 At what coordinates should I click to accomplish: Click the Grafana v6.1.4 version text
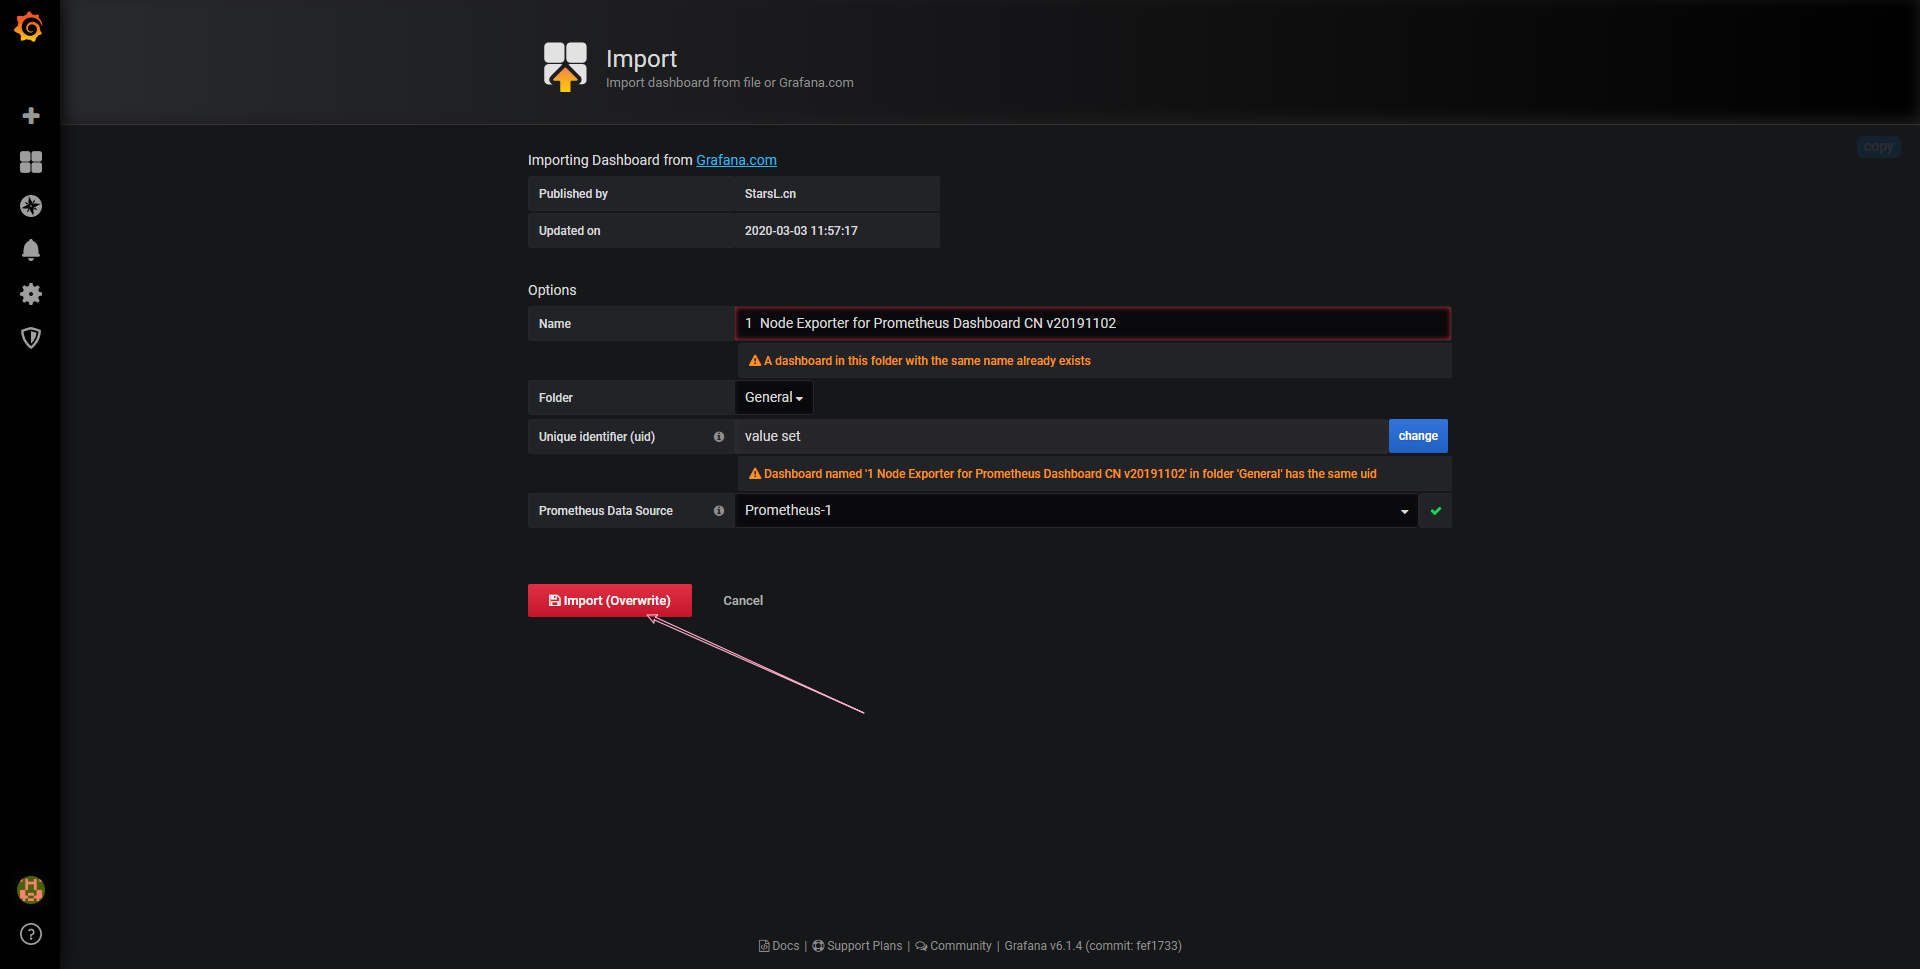(x=1093, y=946)
